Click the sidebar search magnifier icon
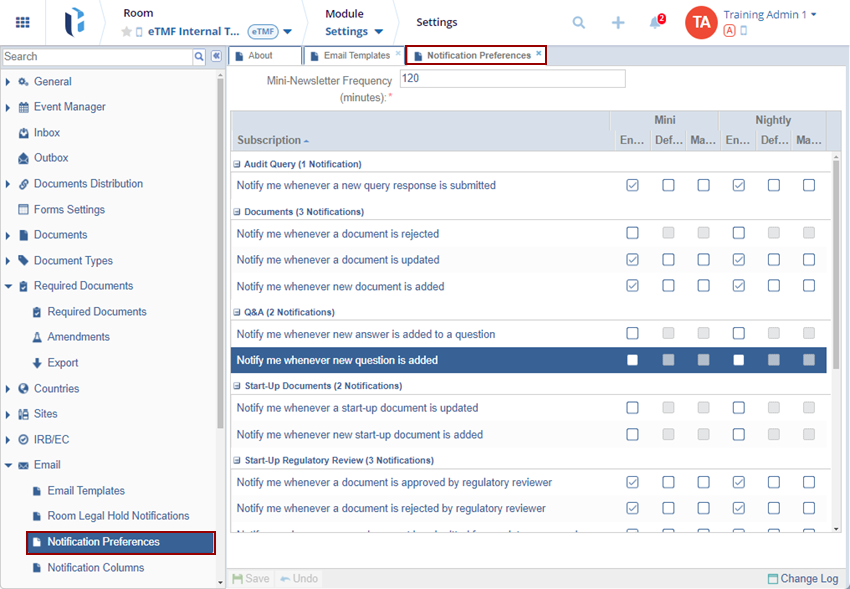Viewport: 850px width, 589px height. [200, 57]
